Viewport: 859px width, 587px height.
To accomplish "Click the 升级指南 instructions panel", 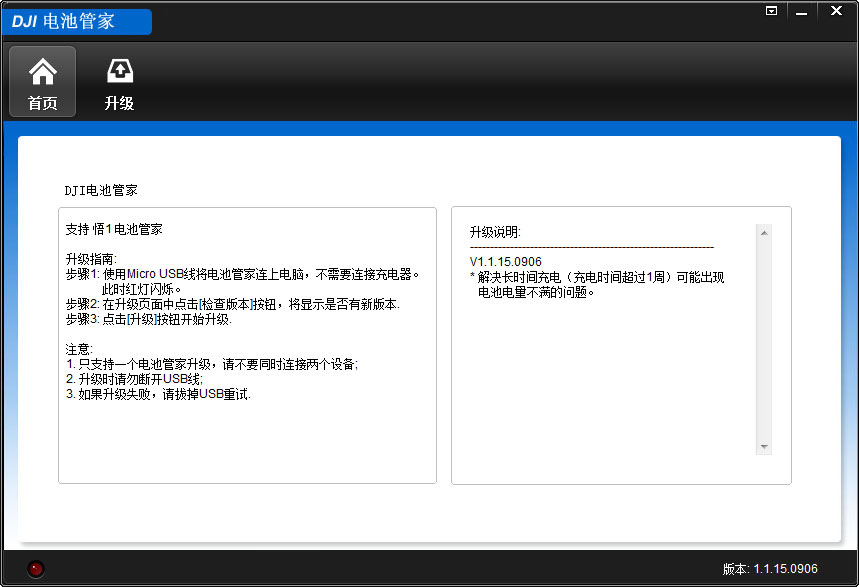I will [246, 345].
